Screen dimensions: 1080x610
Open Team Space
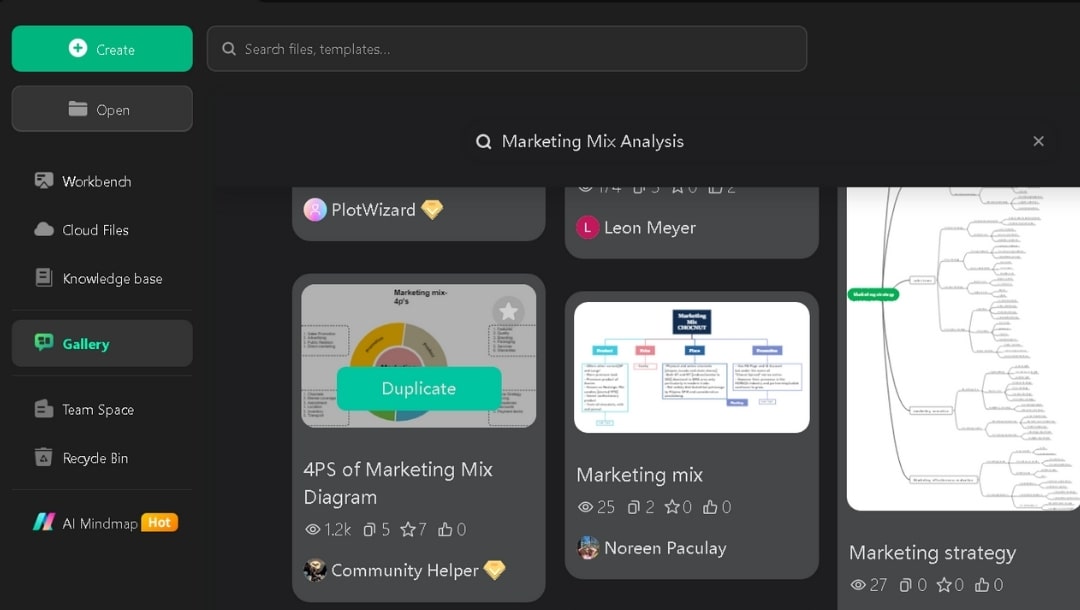[99, 409]
